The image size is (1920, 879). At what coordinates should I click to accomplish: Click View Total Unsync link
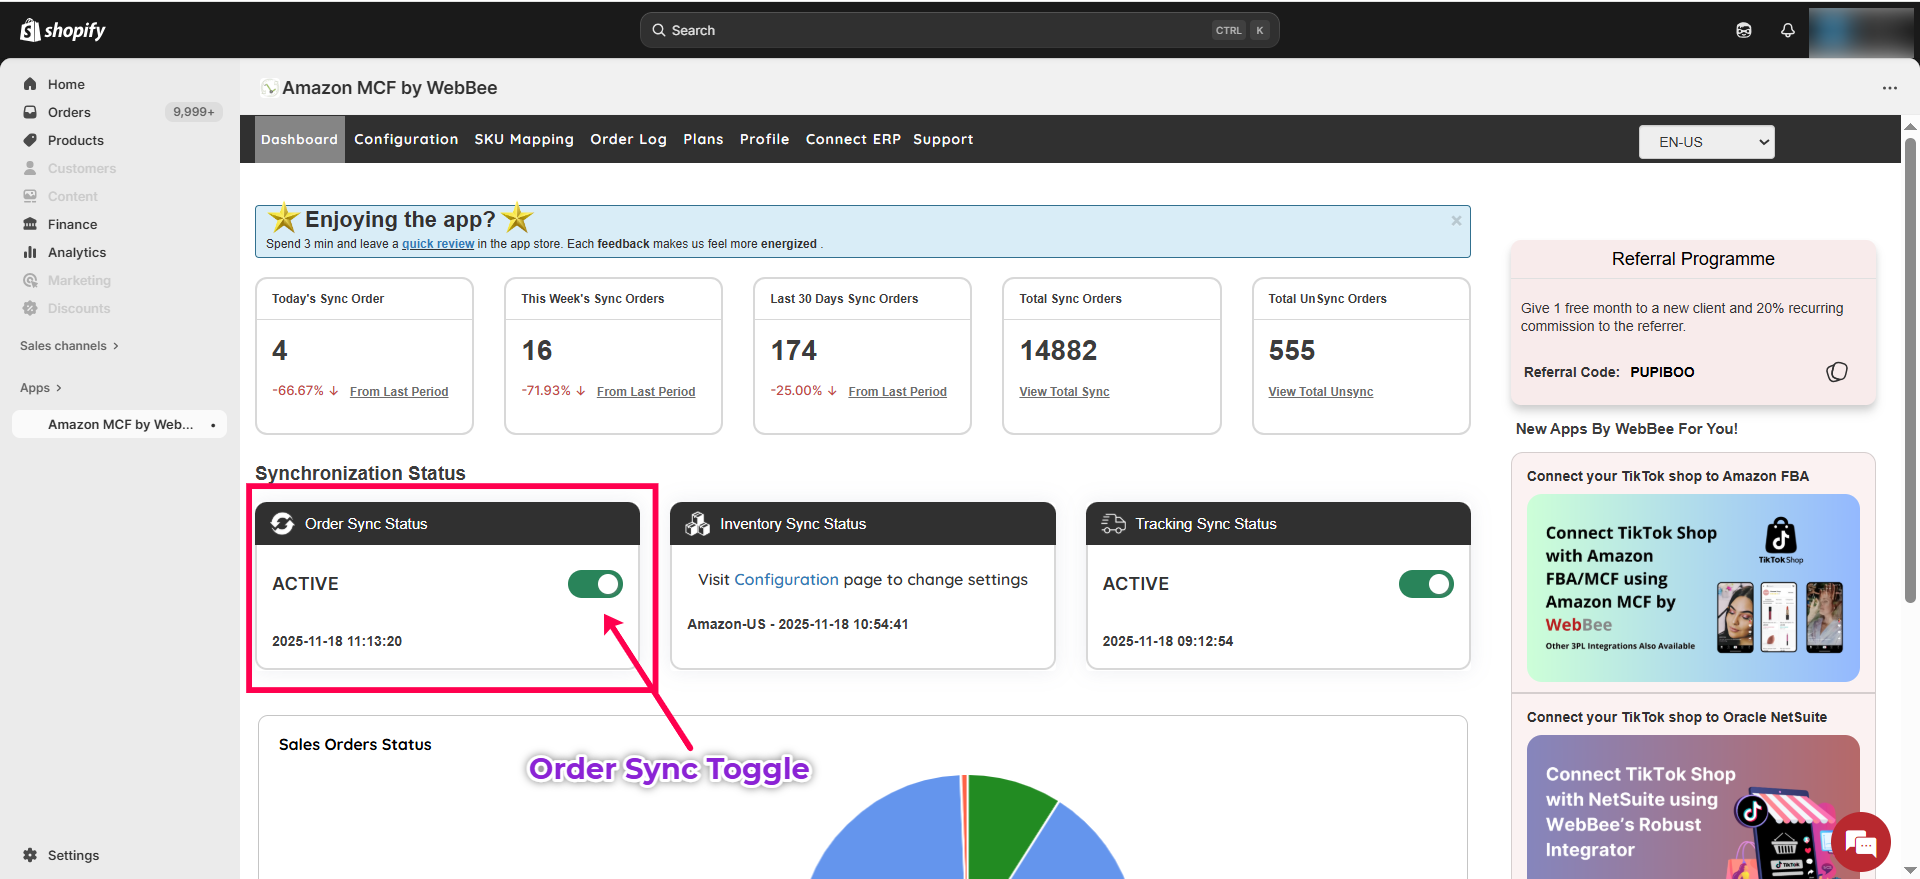pyautogui.click(x=1320, y=392)
